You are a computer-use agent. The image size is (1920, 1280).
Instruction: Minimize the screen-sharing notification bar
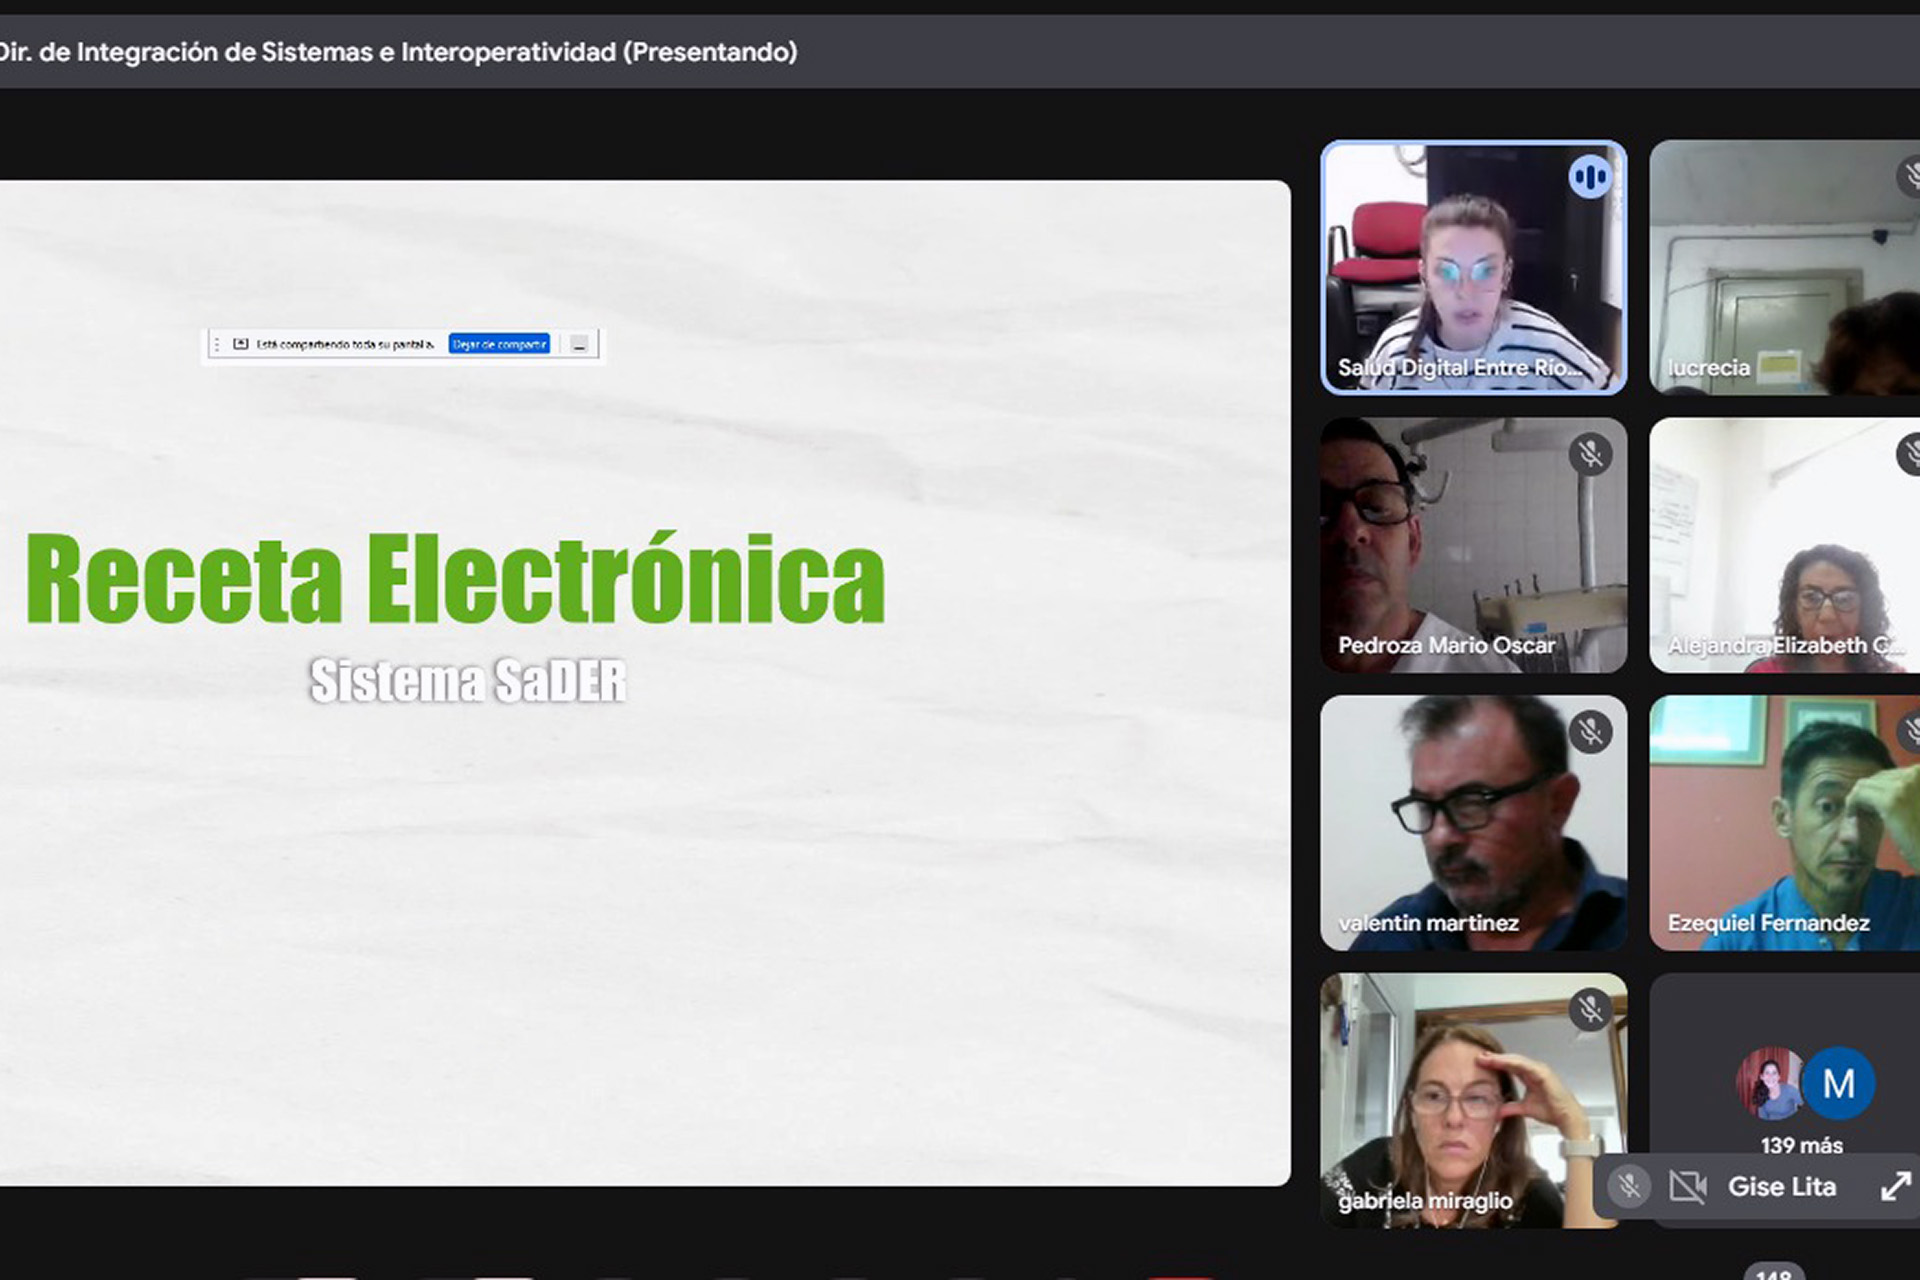click(580, 344)
